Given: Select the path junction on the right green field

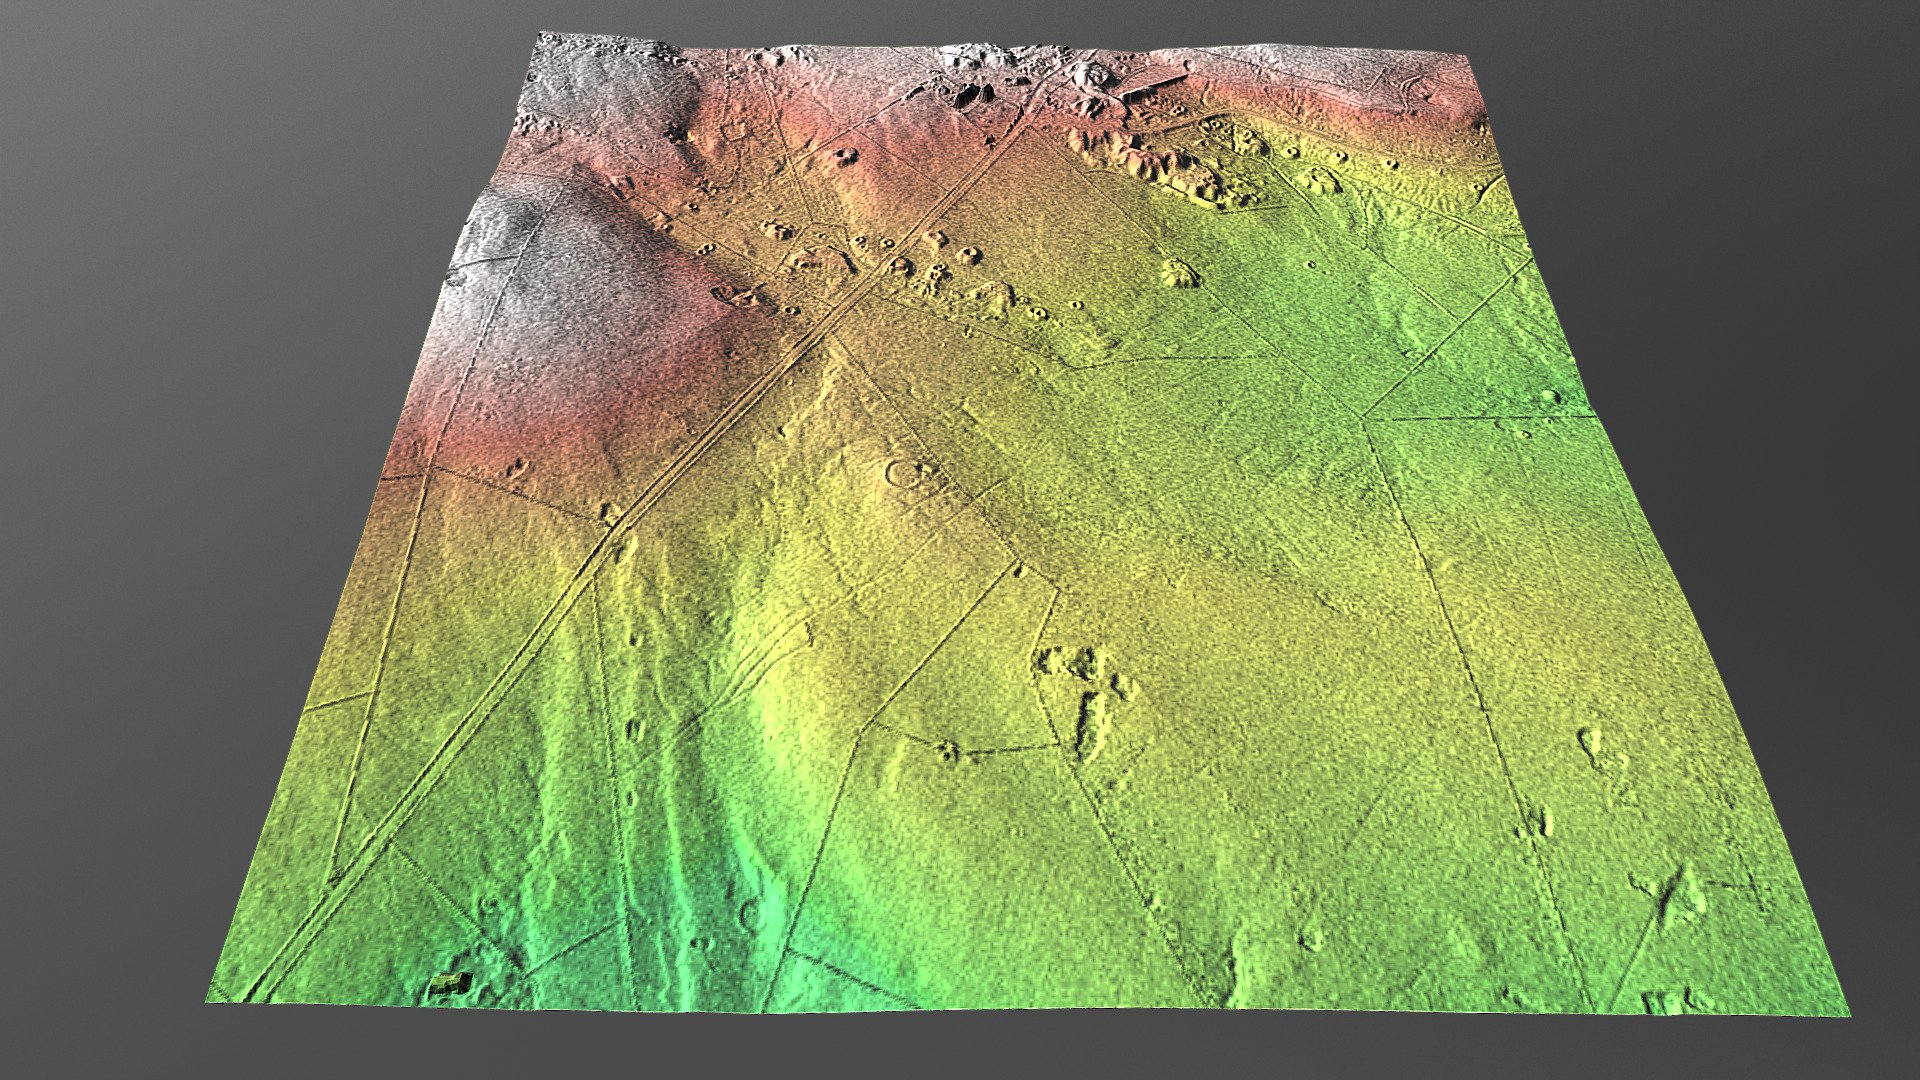Looking at the screenshot, I should click(x=1366, y=417).
